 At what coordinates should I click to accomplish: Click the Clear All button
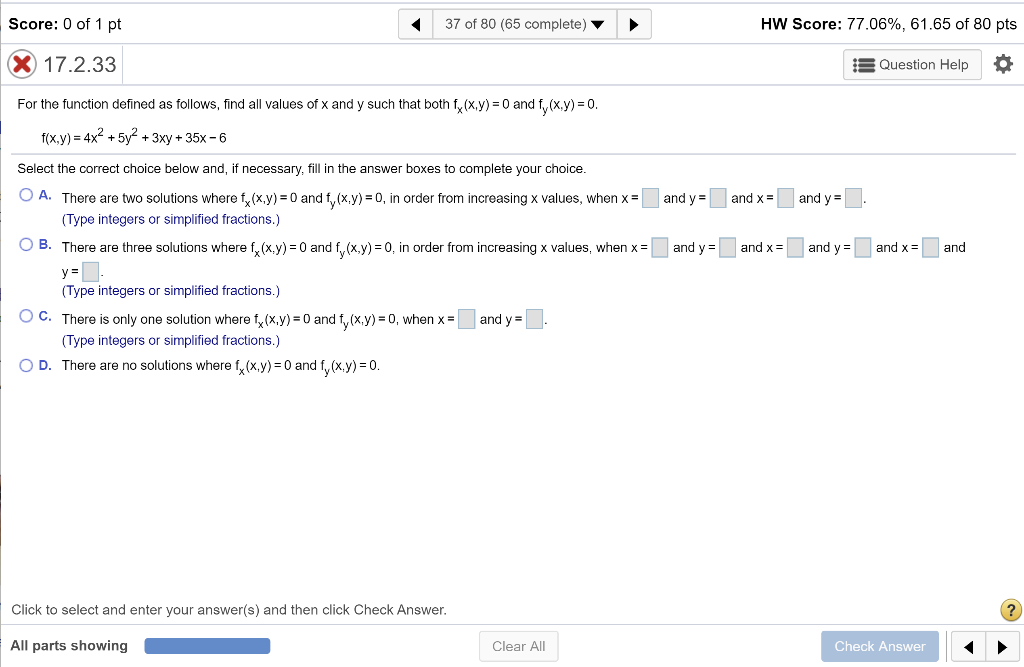(x=519, y=646)
